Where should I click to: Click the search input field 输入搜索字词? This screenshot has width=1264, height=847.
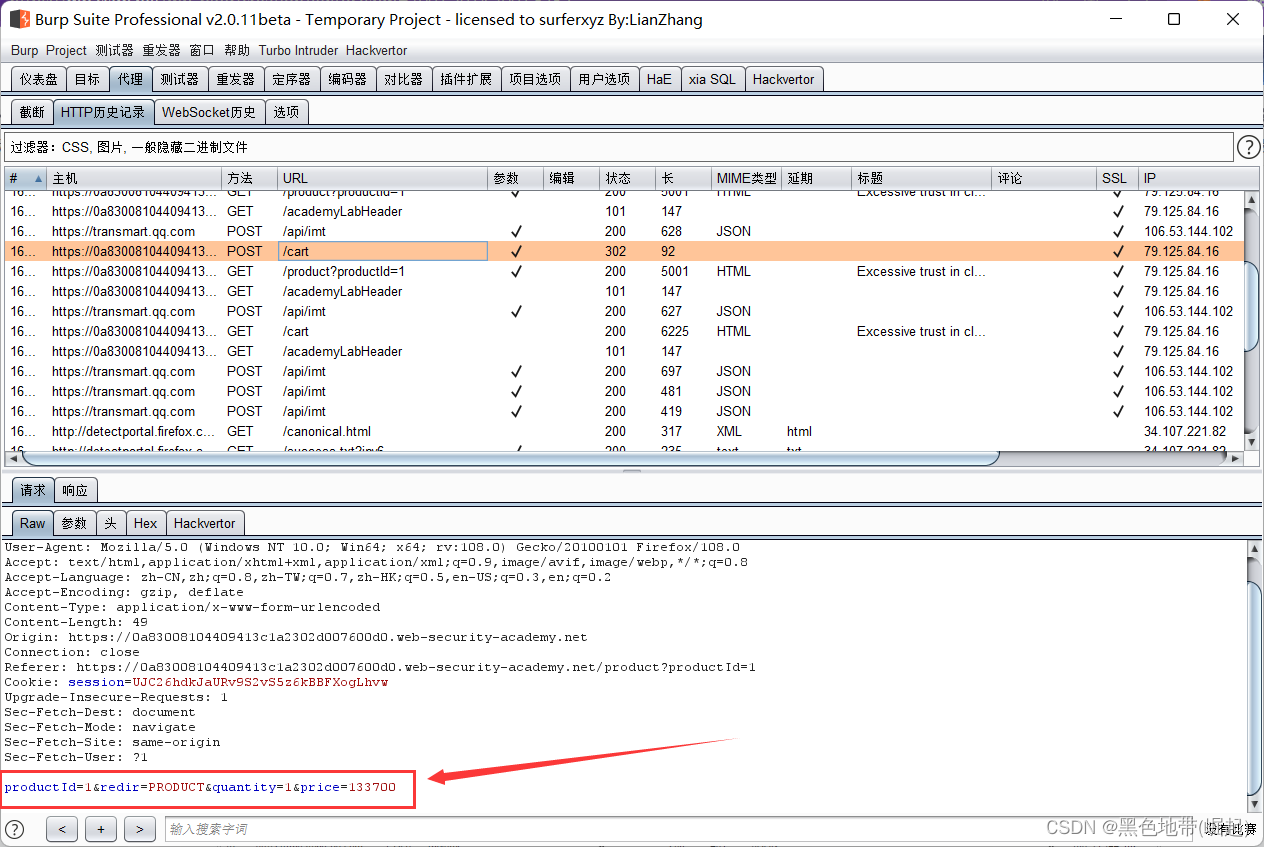click(680, 829)
